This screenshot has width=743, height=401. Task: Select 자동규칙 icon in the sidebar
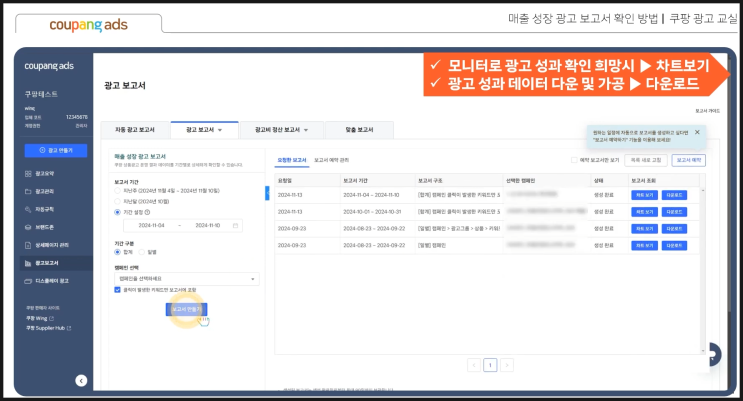click(x=28, y=210)
